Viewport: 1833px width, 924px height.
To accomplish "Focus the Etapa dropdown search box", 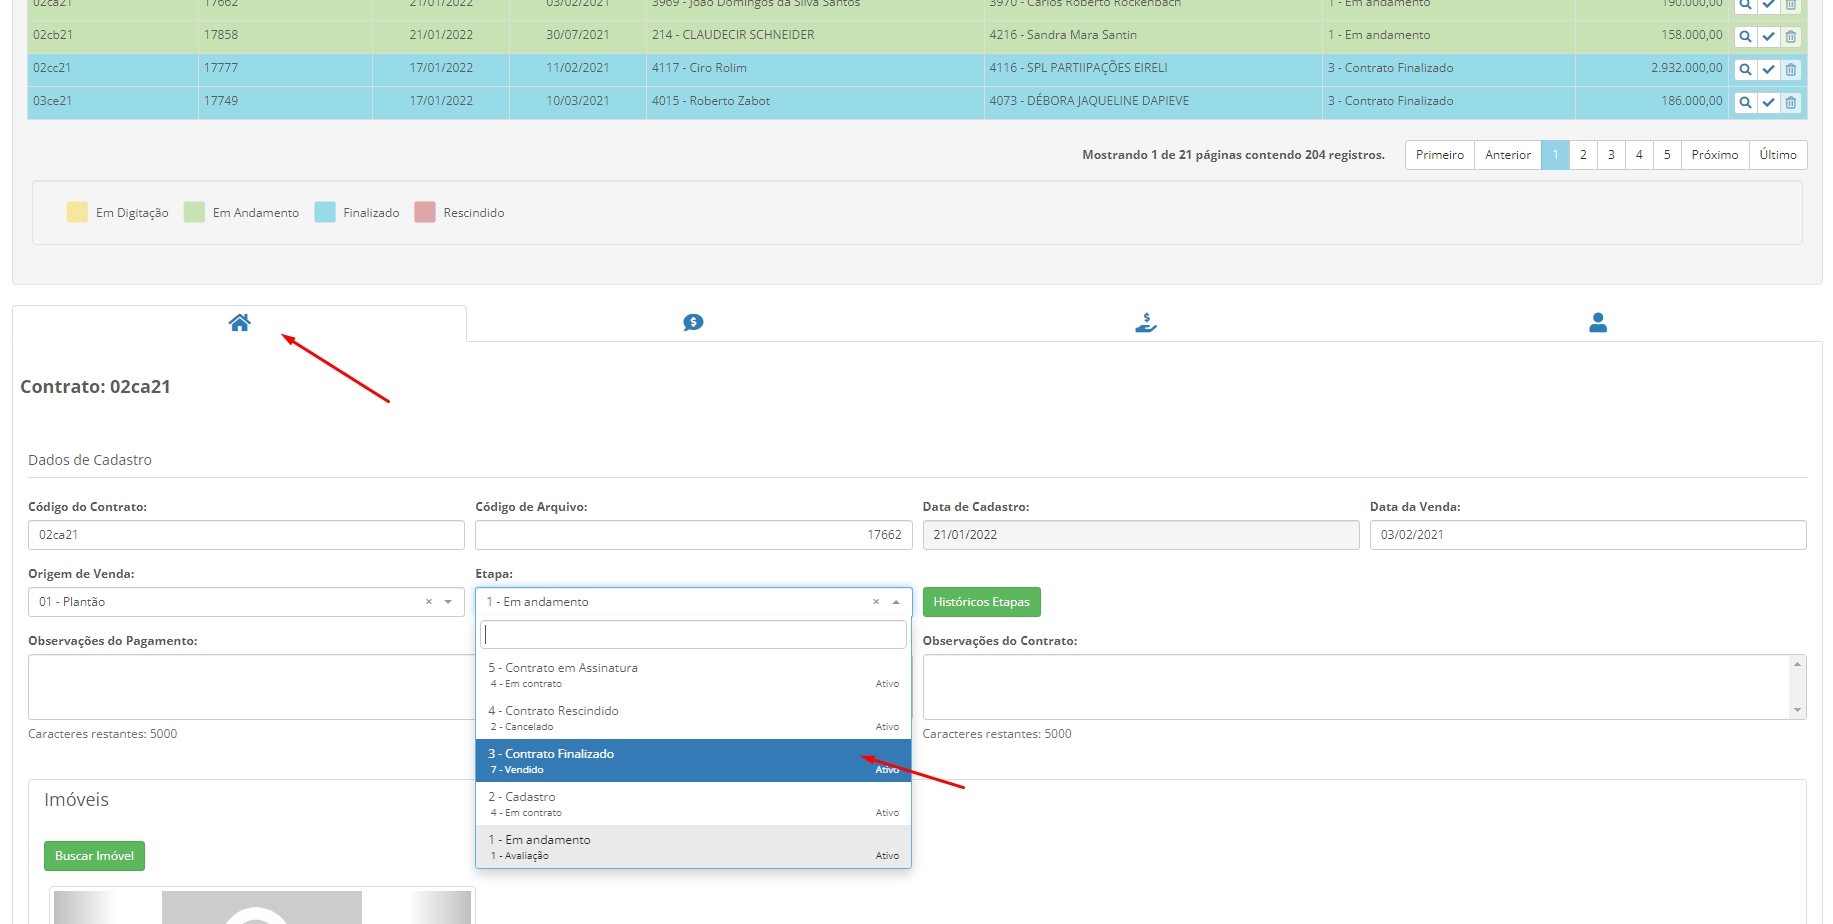I will pyautogui.click(x=693, y=635).
